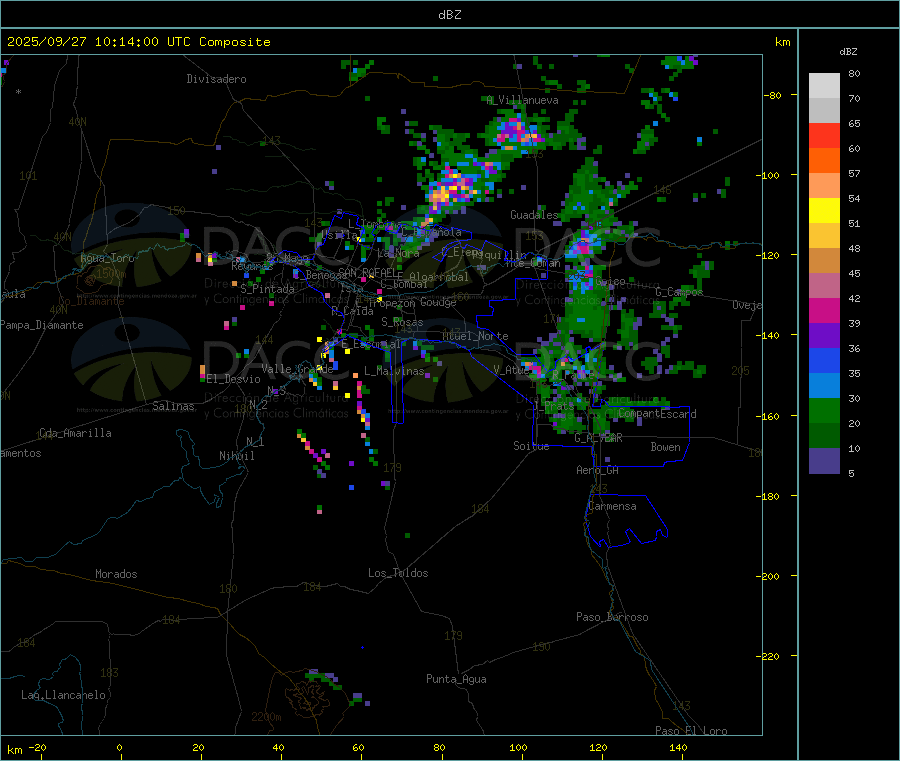The height and width of the screenshot is (761, 900).
Task: Select the Agua_Toro place label
Action: click(107, 258)
